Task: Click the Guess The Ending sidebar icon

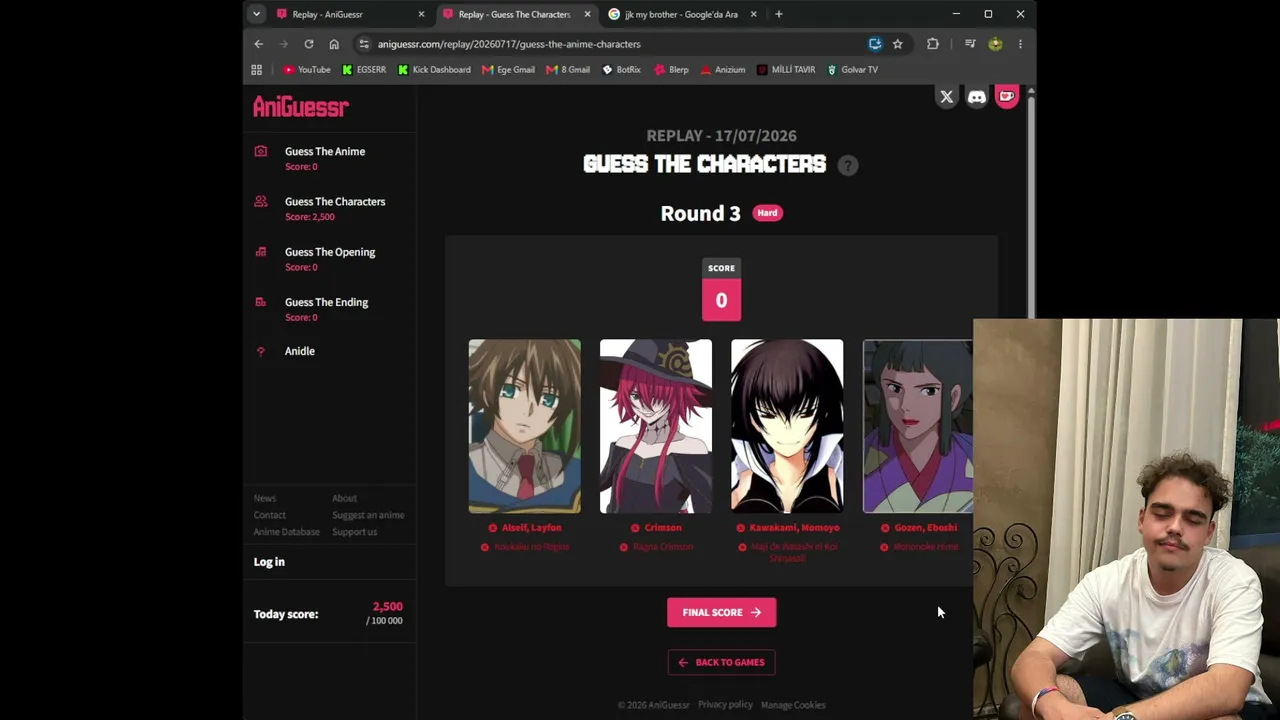Action: (x=261, y=302)
